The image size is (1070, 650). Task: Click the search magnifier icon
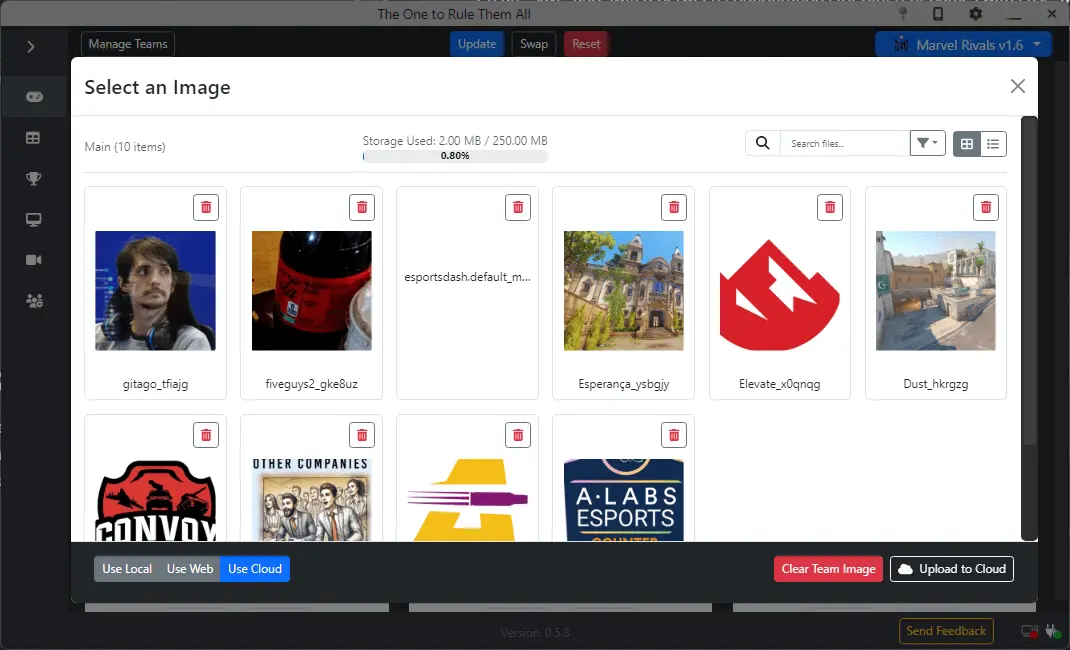click(762, 144)
